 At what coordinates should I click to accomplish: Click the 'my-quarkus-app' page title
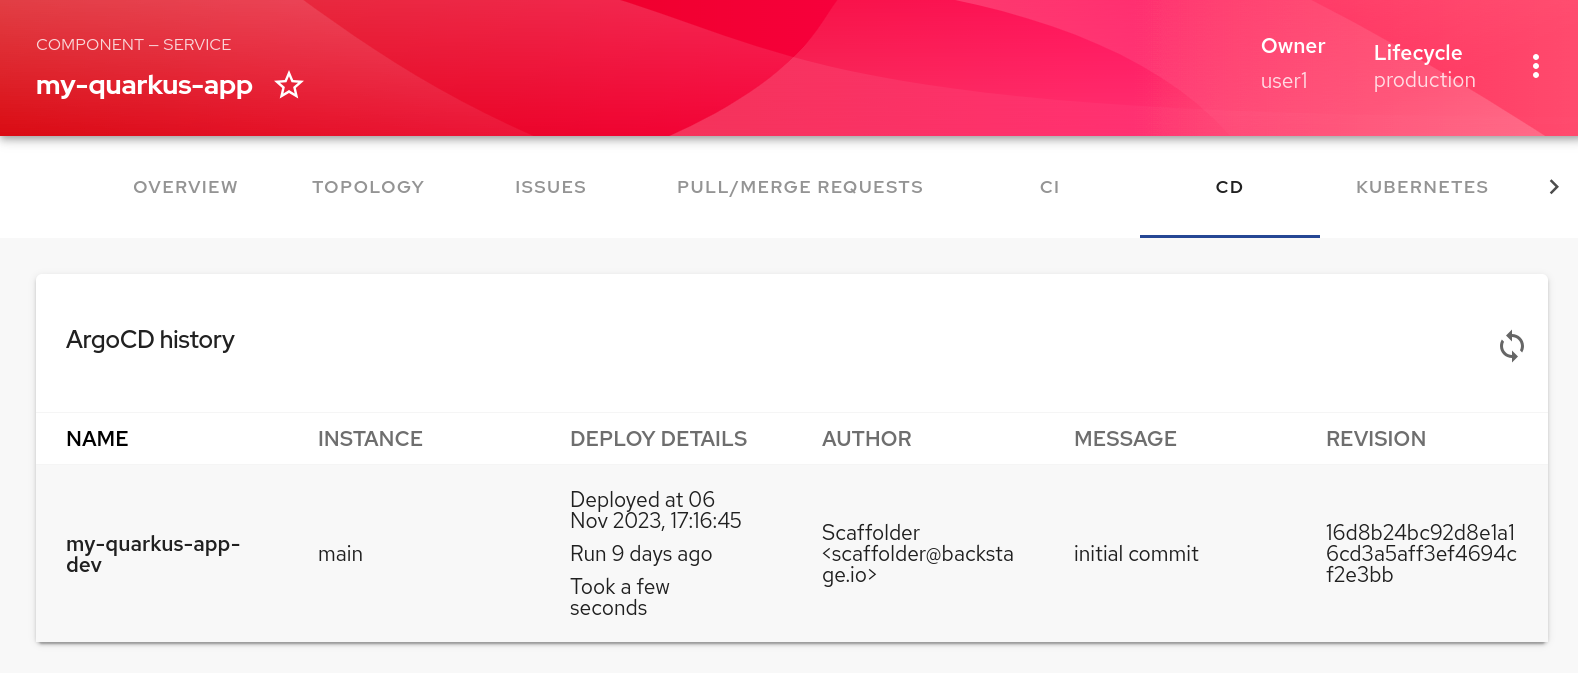[144, 85]
